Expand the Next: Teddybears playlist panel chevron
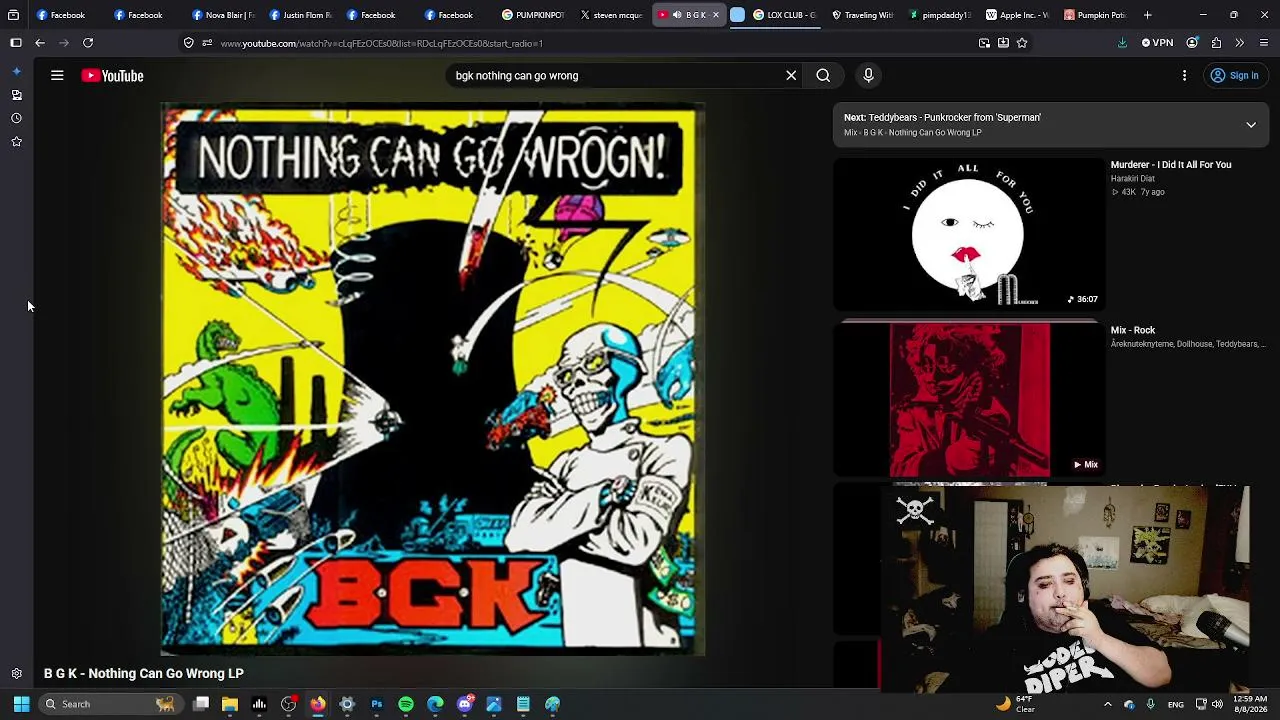Image resolution: width=1280 pixels, height=720 pixels. point(1250,125)
